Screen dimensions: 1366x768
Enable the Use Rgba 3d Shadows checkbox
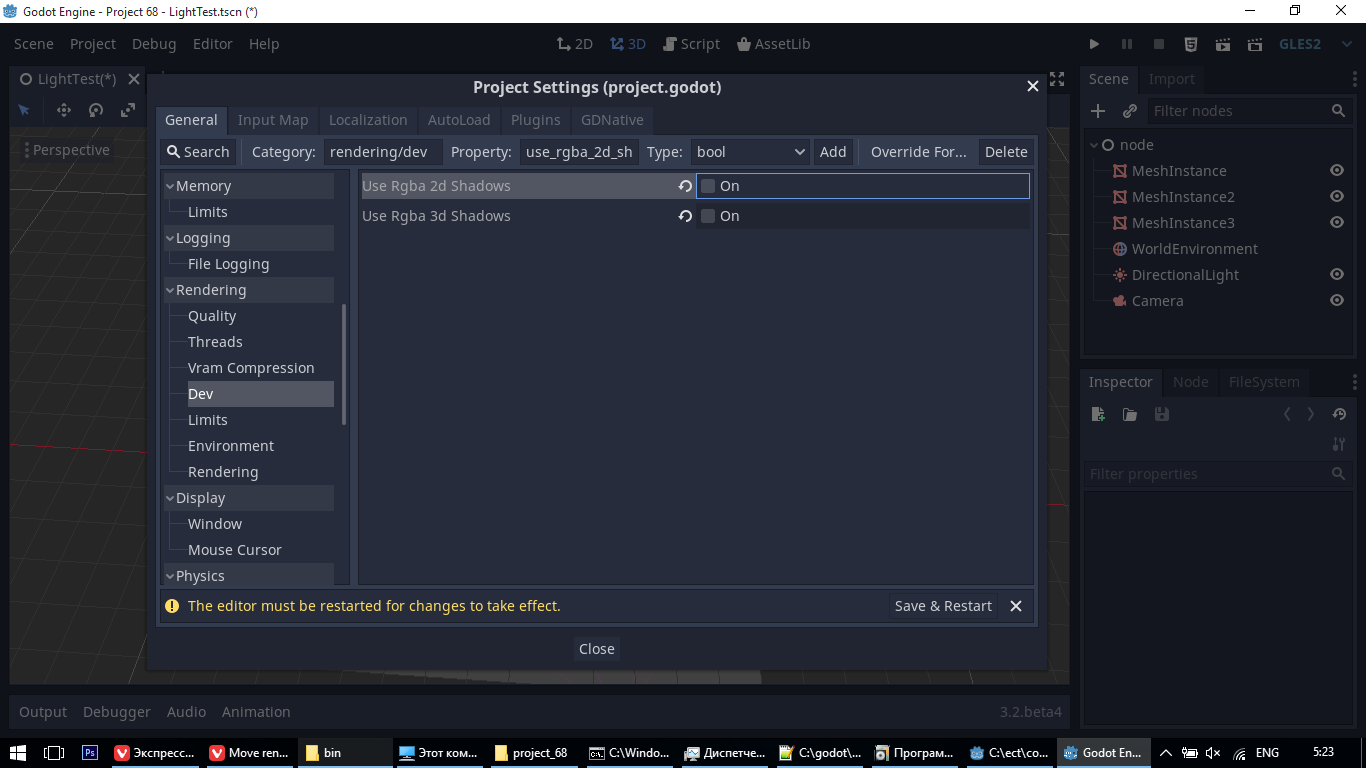tap(707, 215)
